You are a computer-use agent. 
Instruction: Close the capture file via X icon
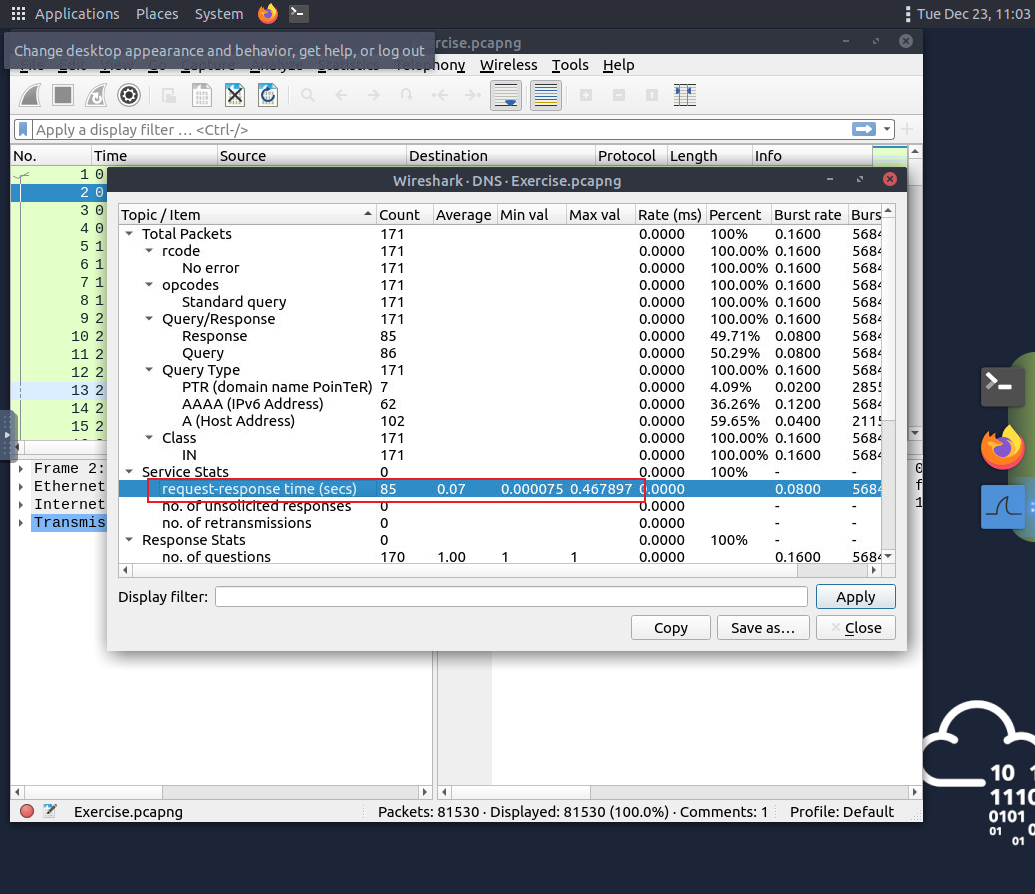[235, 96]
